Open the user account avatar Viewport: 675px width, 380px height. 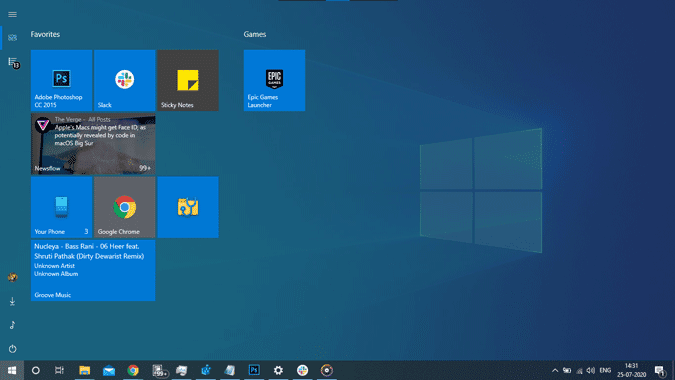(x=12, y=278)
